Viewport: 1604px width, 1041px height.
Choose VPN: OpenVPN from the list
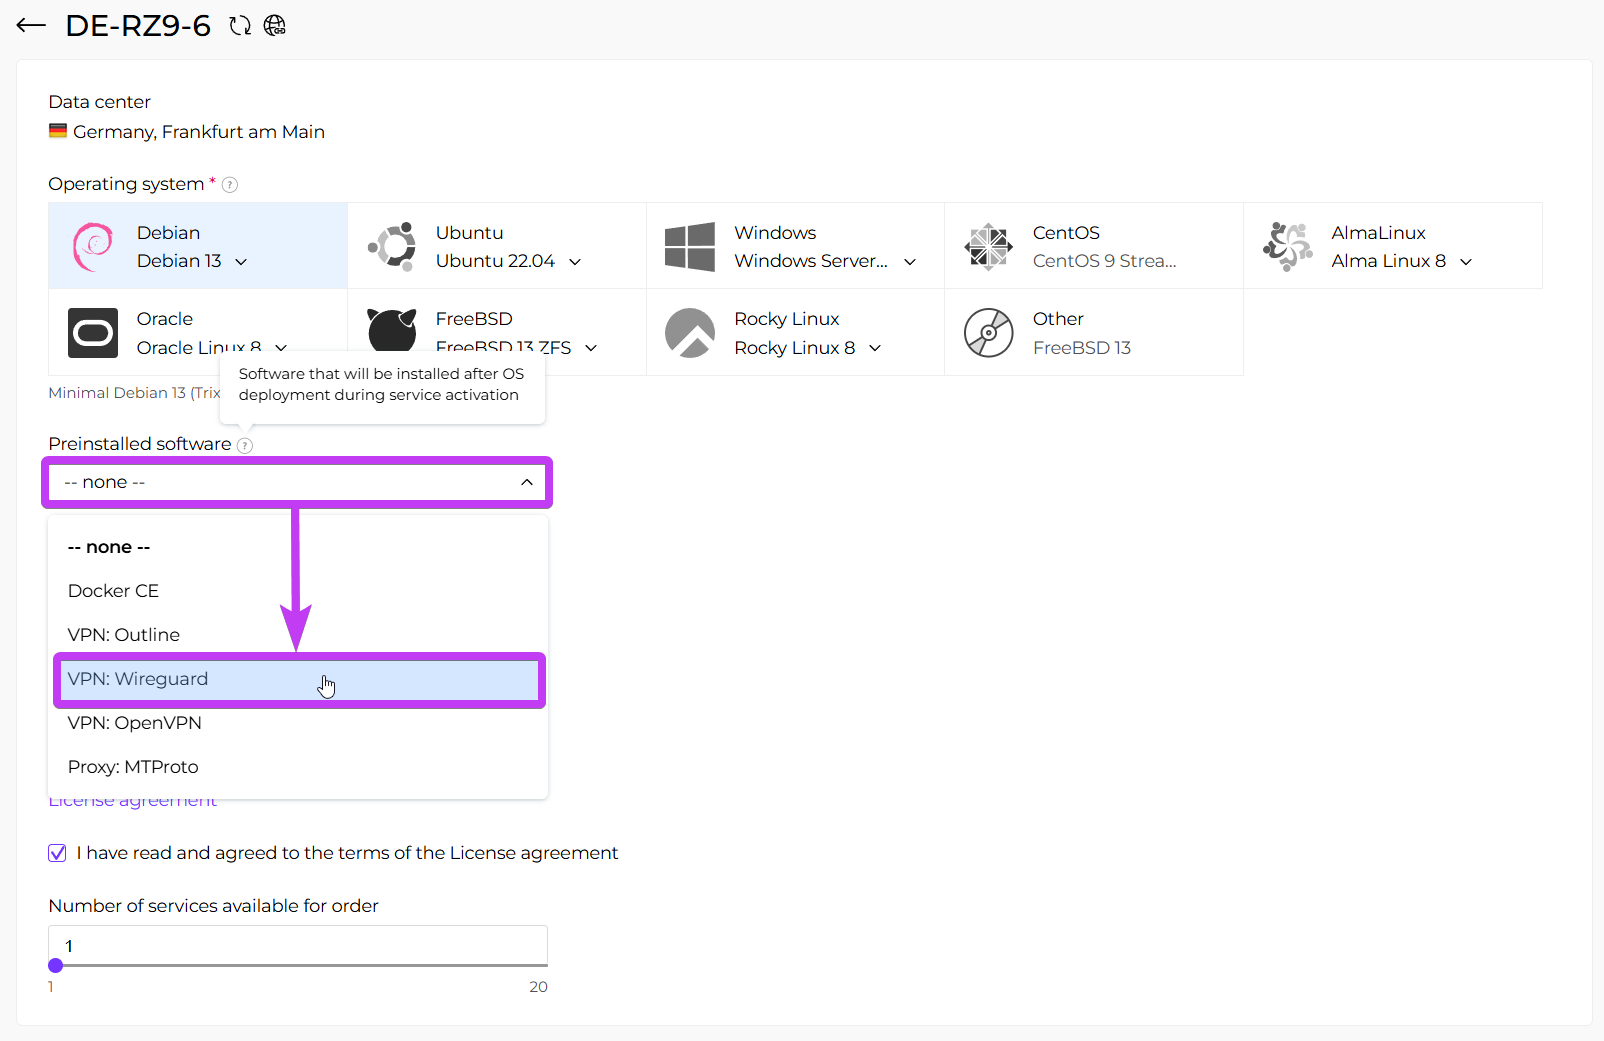pyautogui.click(x=298, y=723)
